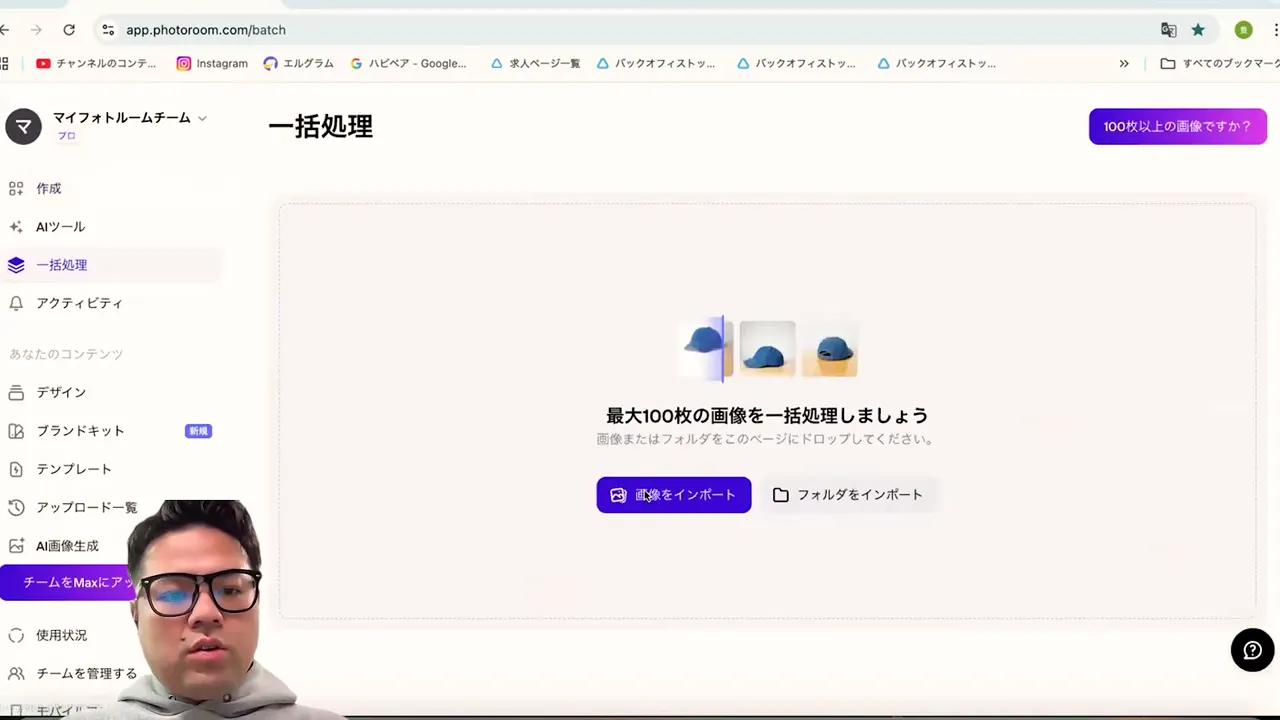Select AI画像生成 in the sidebar
Viewport: 1280px width, 720px height.
tap(67, 545)
